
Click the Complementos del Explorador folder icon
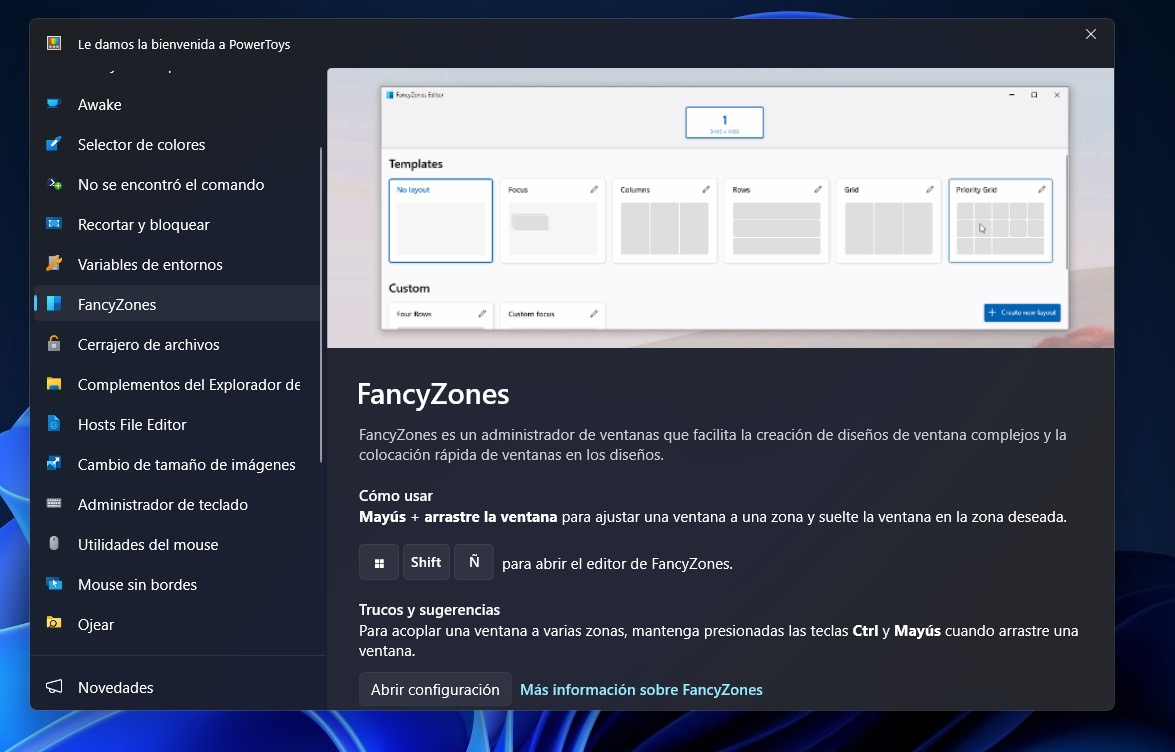pos(54,384)
